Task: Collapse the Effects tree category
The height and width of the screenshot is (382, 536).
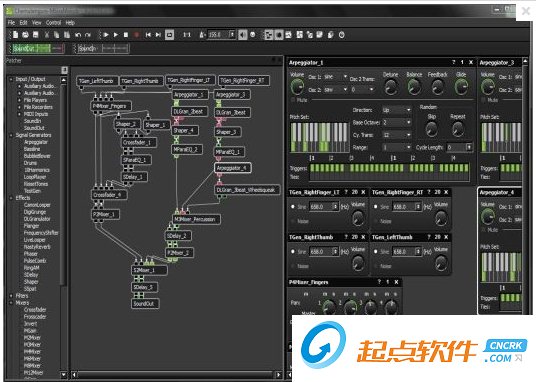Action: click(11, 198)
